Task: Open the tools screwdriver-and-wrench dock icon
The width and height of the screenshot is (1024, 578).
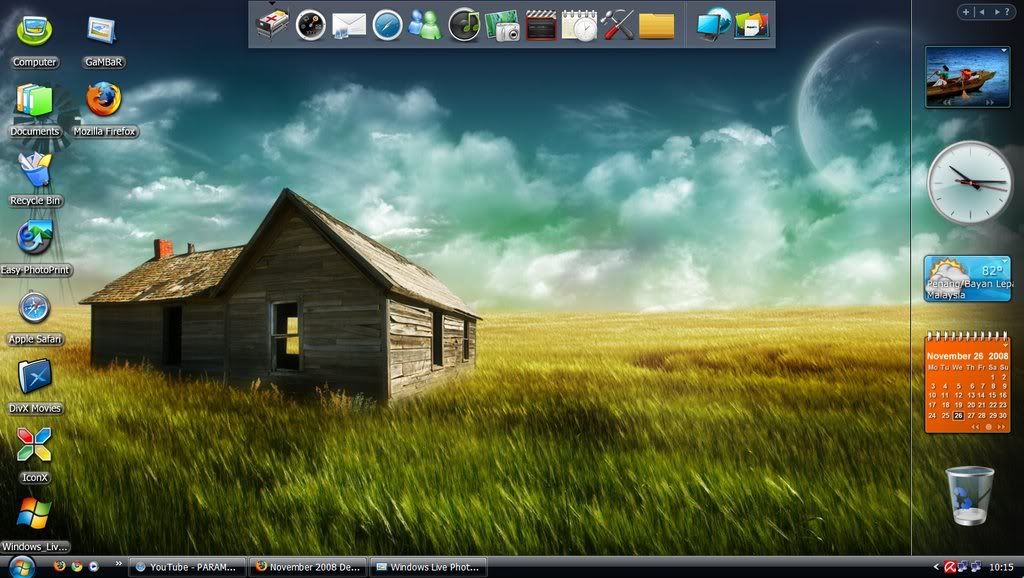Action: [x=618, y=25]
